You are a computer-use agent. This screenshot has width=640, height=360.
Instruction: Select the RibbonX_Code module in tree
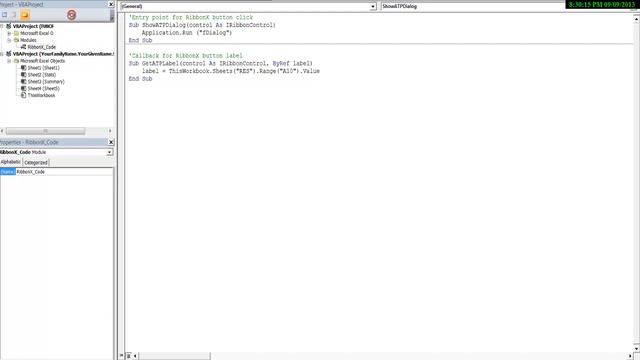(42, 47)
